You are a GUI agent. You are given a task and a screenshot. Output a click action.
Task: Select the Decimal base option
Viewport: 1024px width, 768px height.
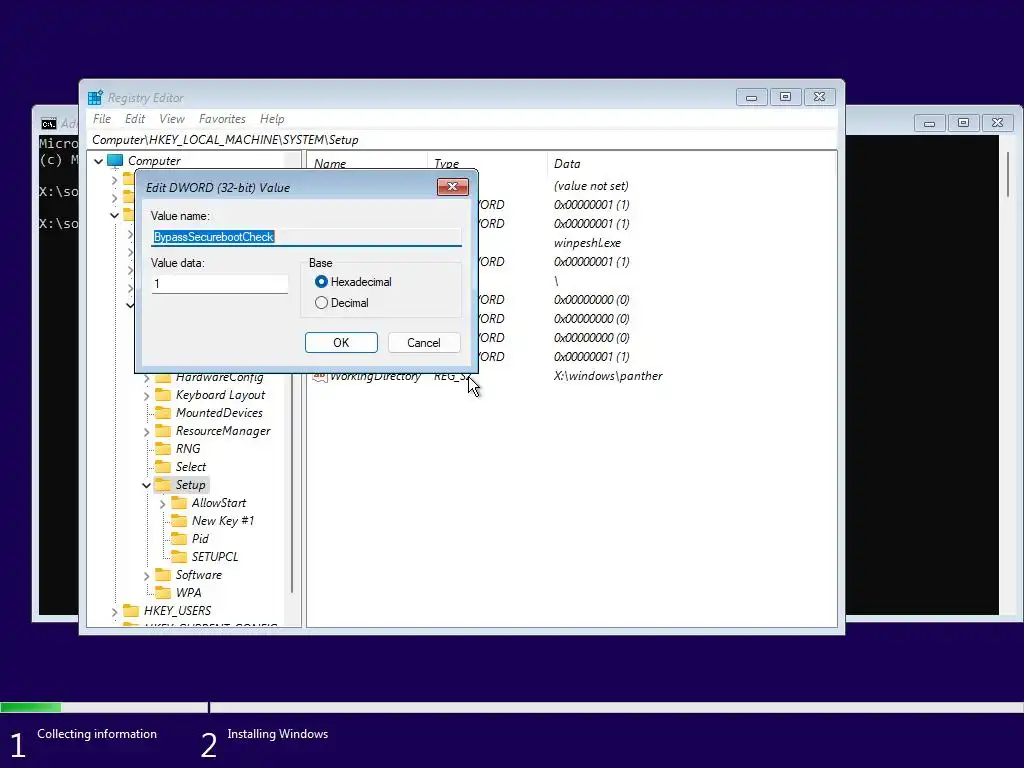coord(321,303)
